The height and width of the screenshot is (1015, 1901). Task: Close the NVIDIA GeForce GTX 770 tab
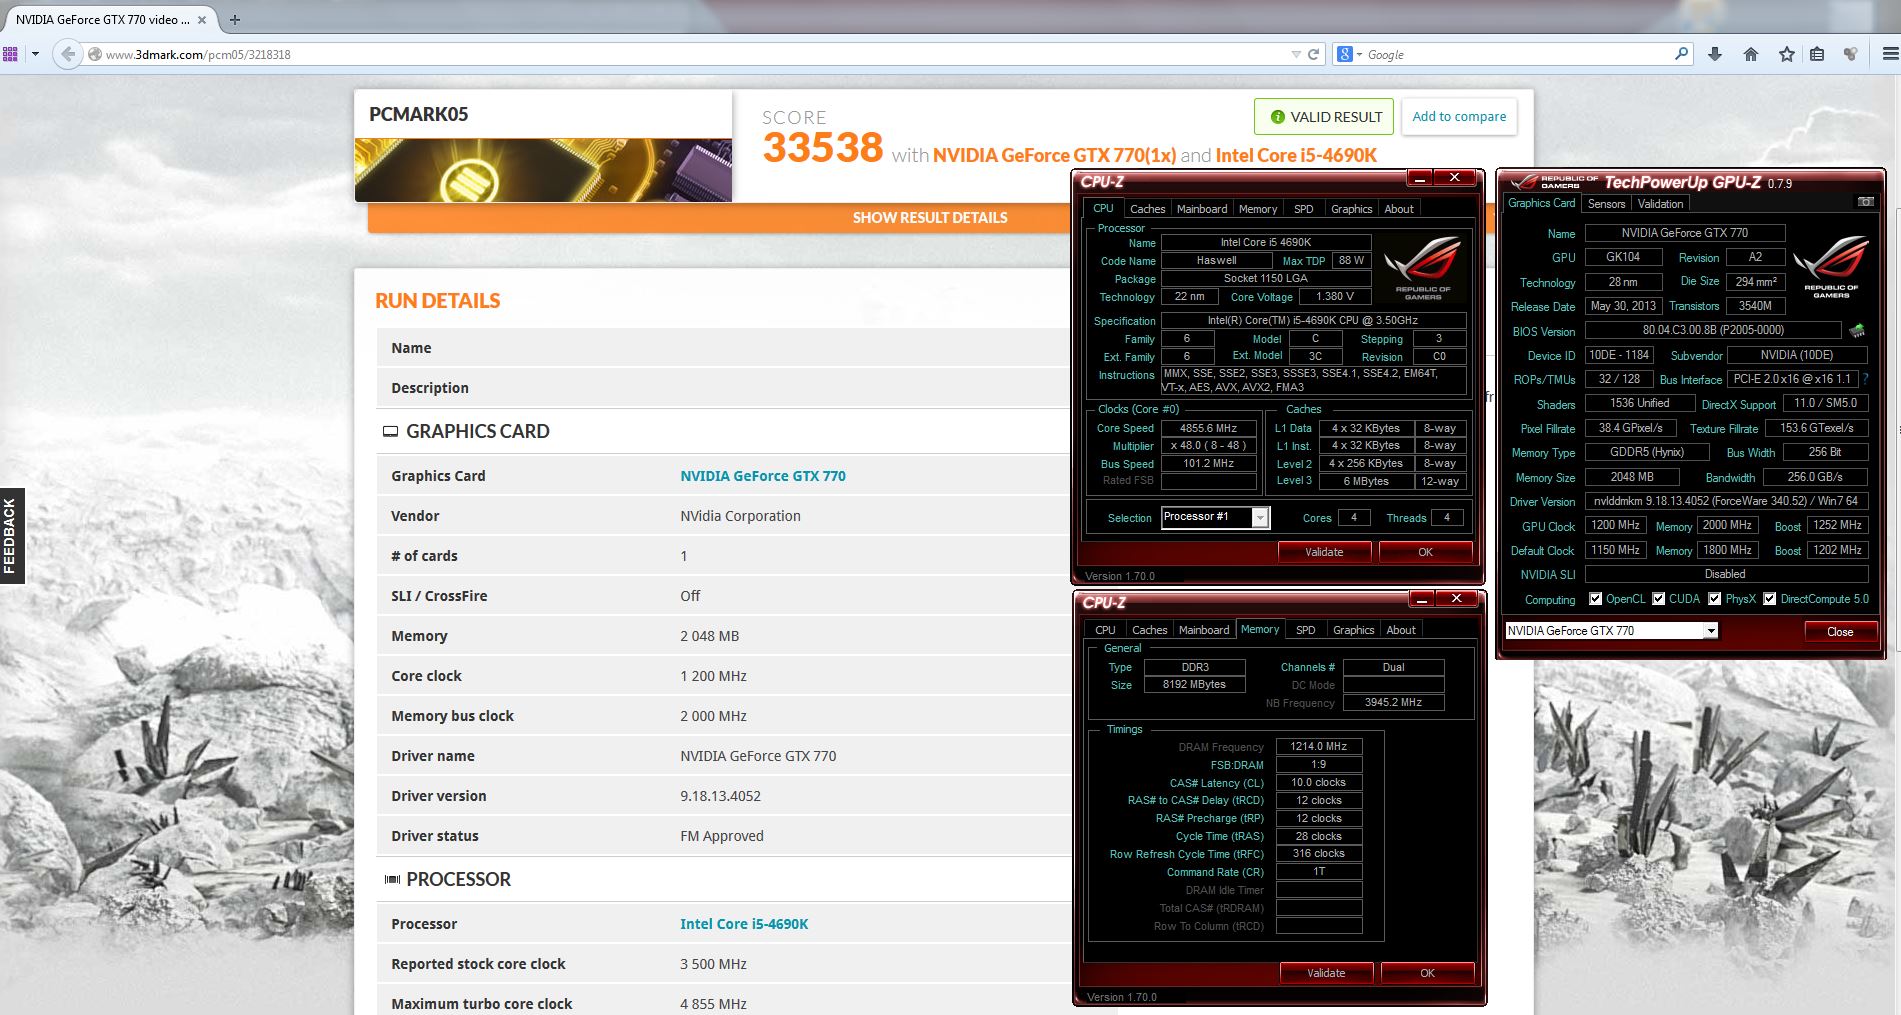(203, 19)
